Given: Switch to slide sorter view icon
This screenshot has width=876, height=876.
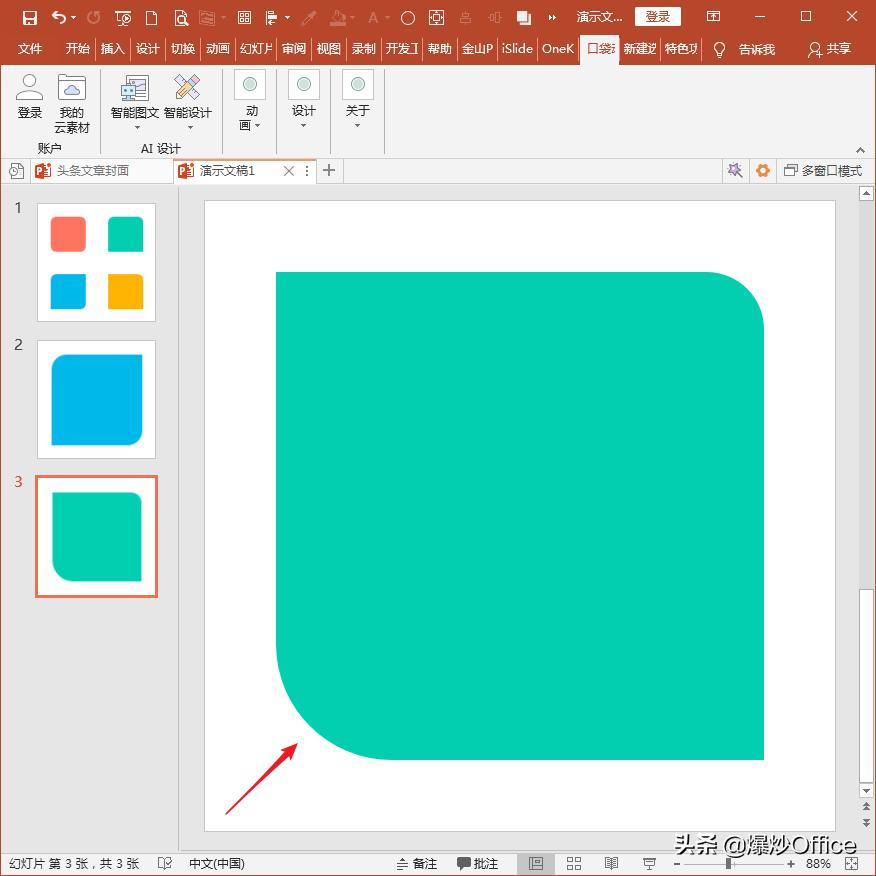Looking at the screenshot, I should point(574,863).
